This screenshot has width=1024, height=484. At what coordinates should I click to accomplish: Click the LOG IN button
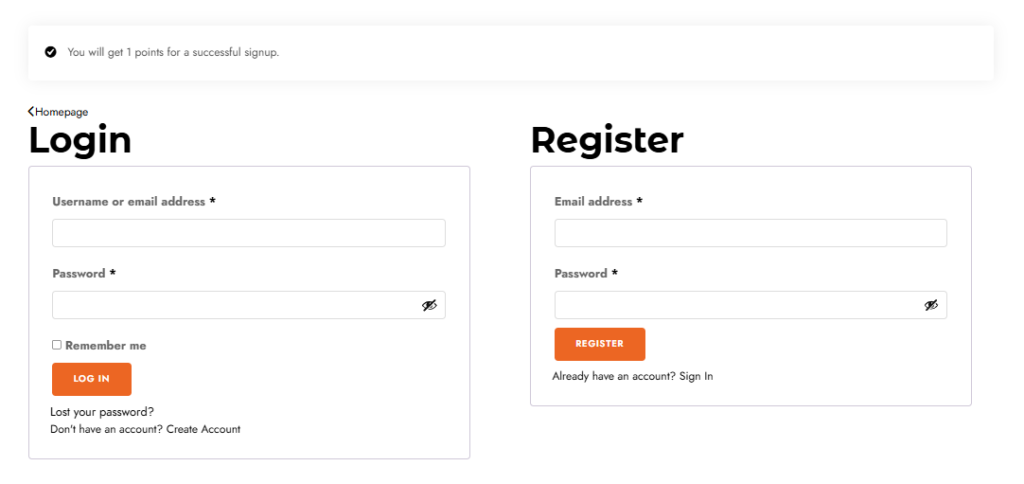pos(91,379)
